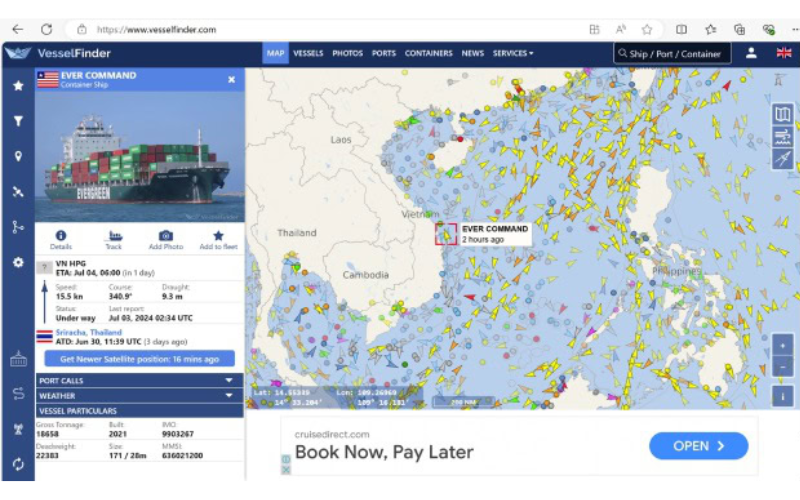The width and height of the screenshot is (800, 500).
Task: Select the EVER COMMAND ship marker on the map
Action: pyautogui.click(x=446, y=234)
